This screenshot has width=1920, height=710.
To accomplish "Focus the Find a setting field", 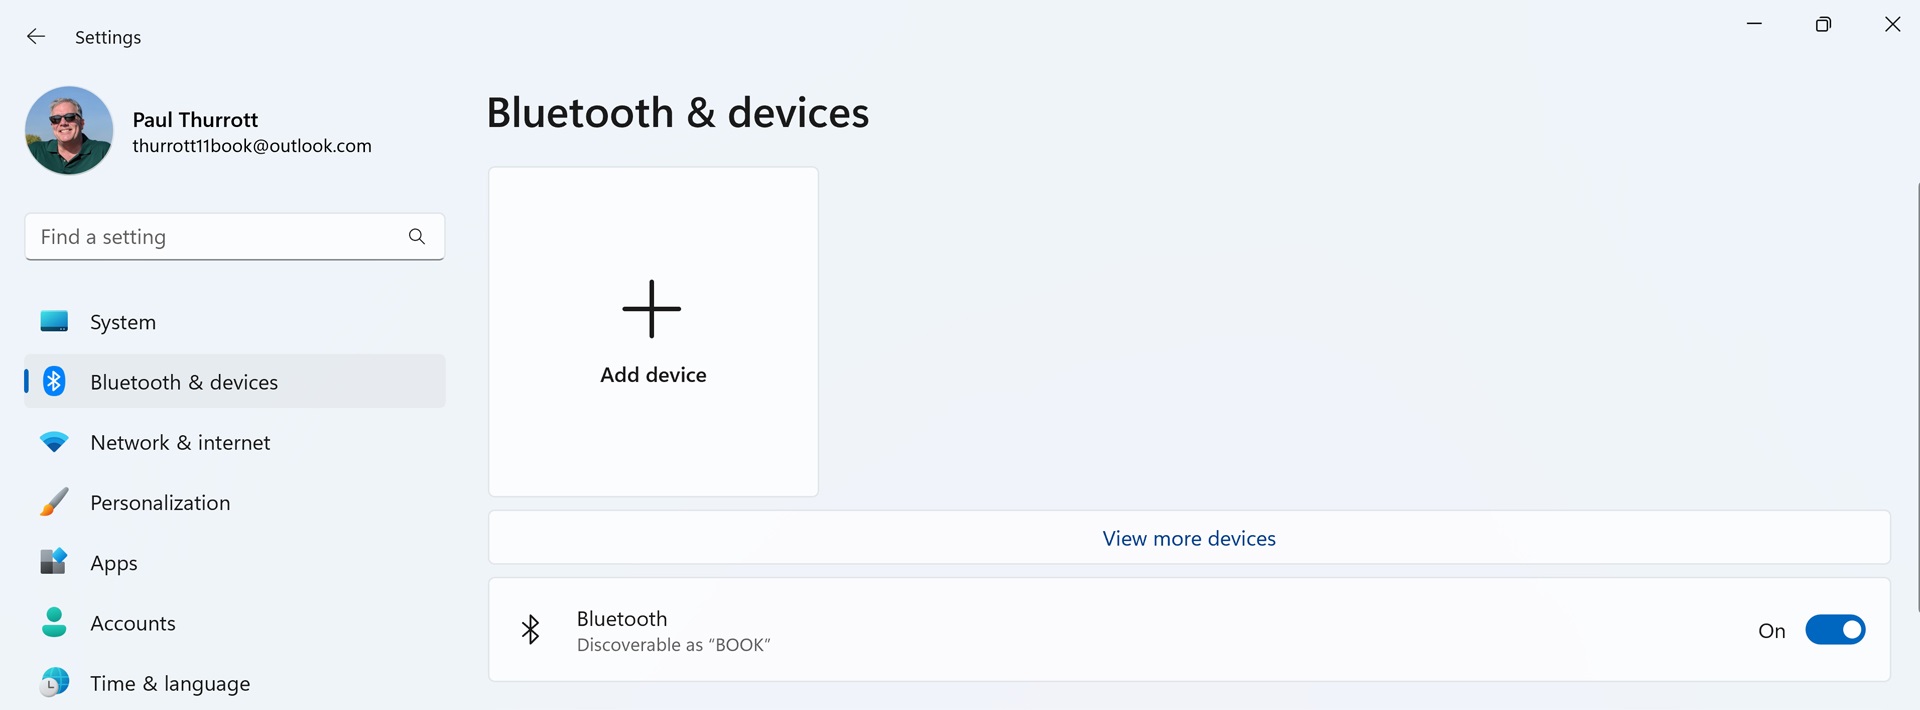I will (235, 237).
